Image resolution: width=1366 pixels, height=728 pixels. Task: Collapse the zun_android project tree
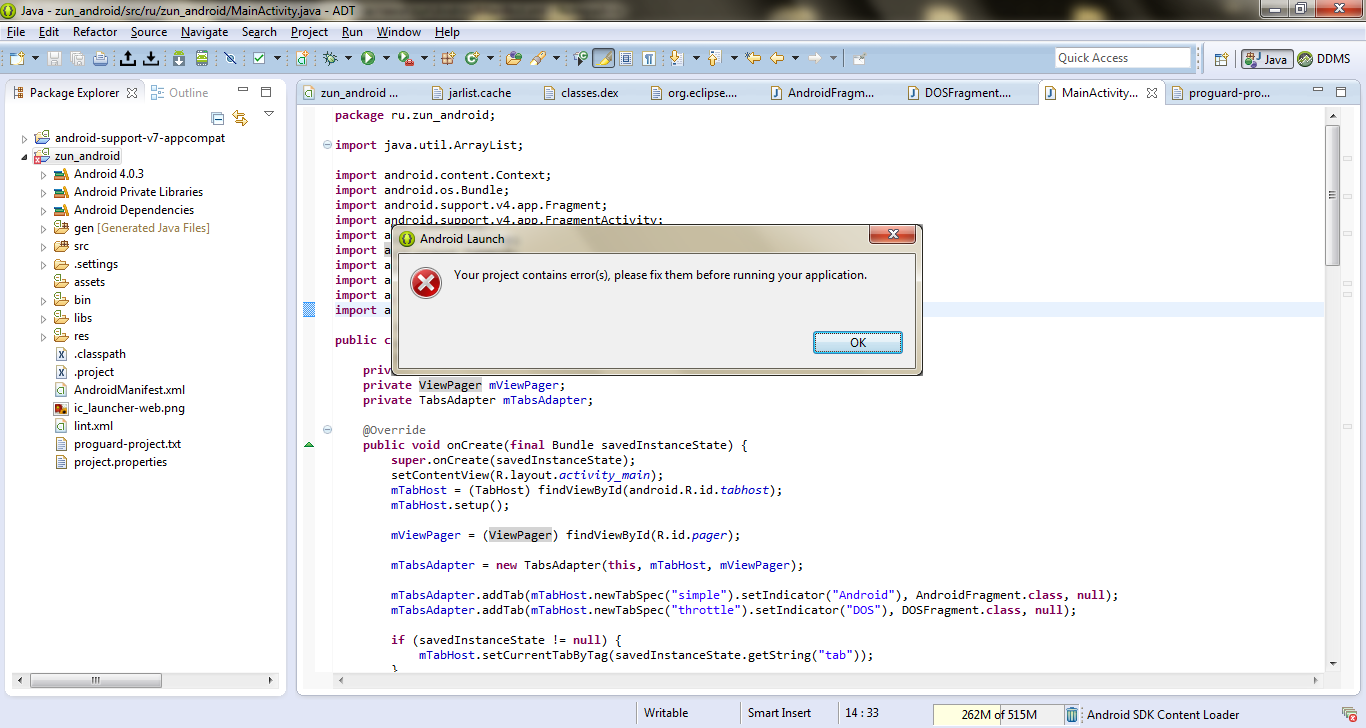coord(25,156)
